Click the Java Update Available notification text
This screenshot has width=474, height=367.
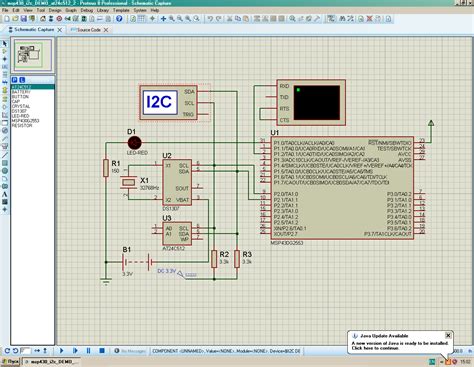[x=384, y=336]
